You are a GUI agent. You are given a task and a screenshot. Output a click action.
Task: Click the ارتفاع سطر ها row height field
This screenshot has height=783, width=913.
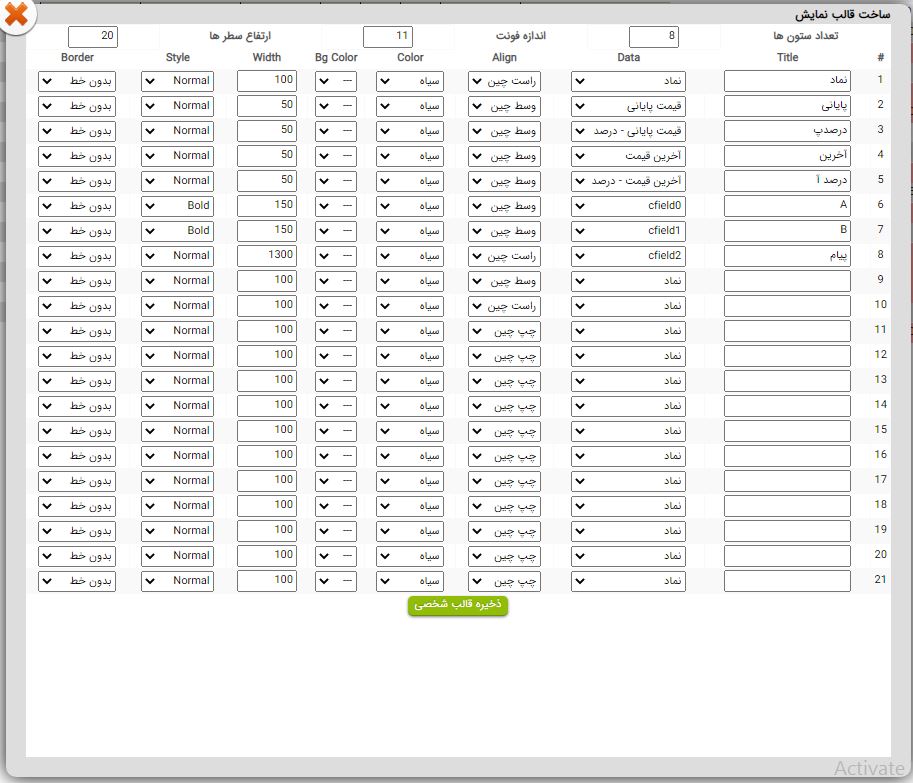tap(93, 37)
